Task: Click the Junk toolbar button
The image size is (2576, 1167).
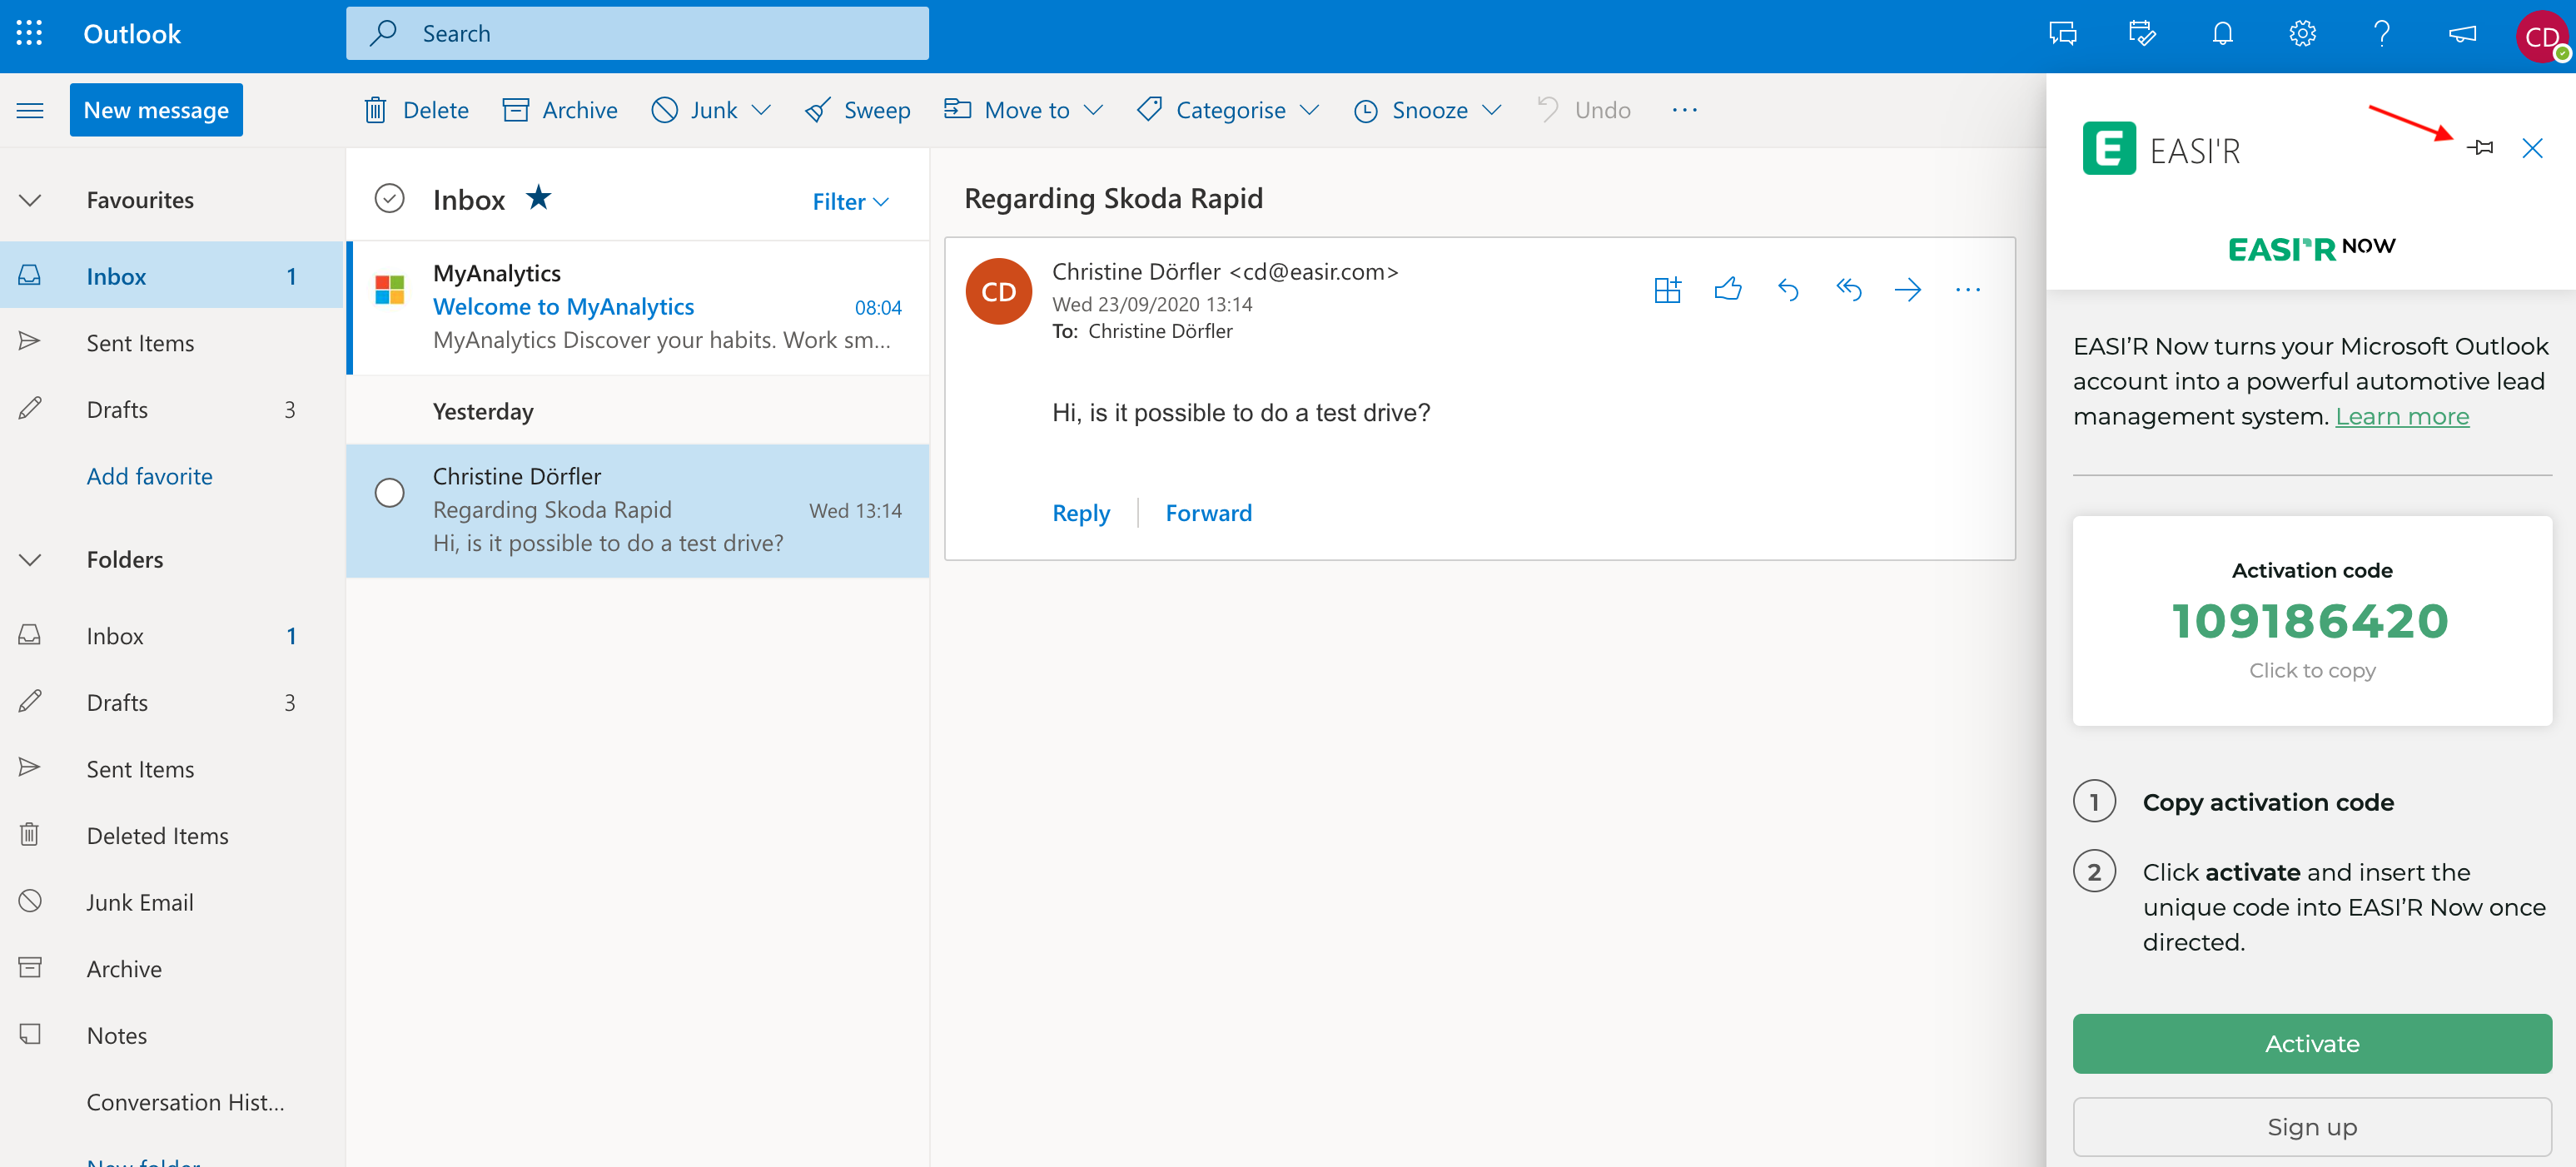Action: (694, 110)
